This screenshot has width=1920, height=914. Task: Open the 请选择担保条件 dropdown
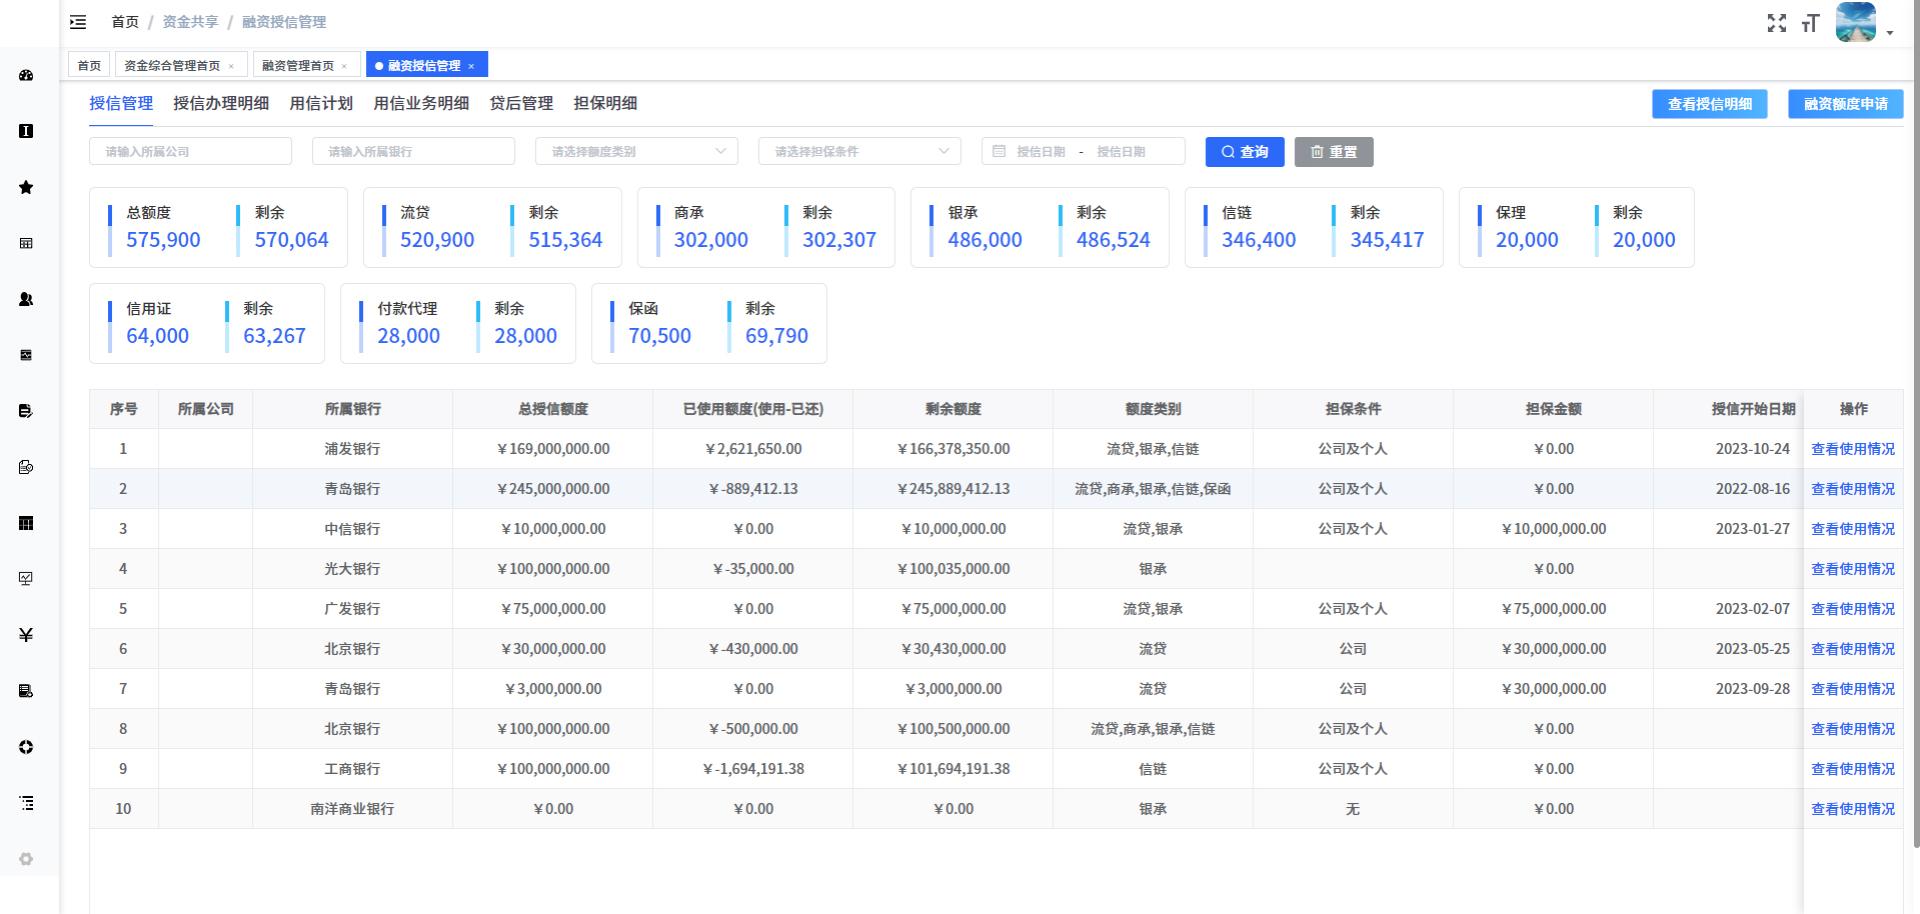coord(859,151)
